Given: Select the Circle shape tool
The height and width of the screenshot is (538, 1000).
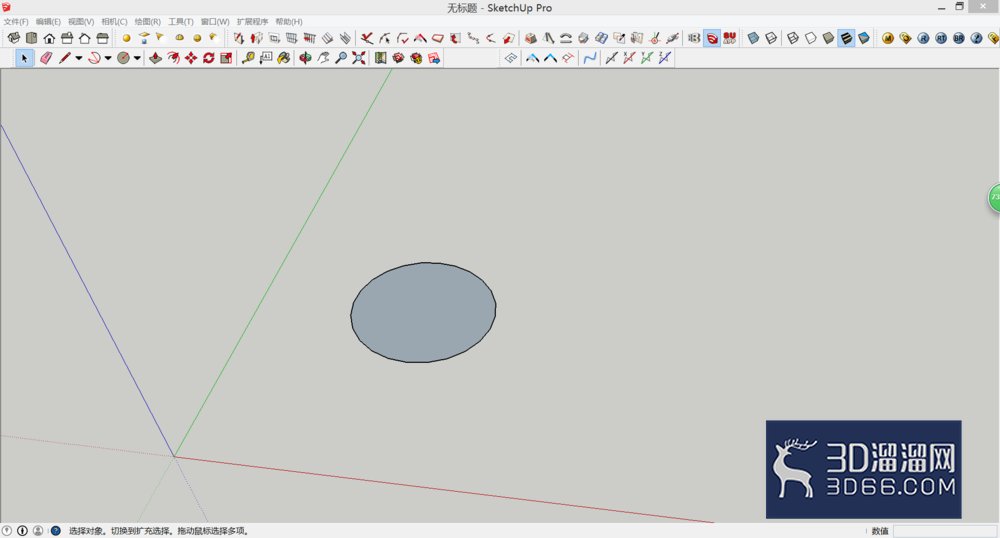Looking at the screenshot, I should [x=124, y=58].
